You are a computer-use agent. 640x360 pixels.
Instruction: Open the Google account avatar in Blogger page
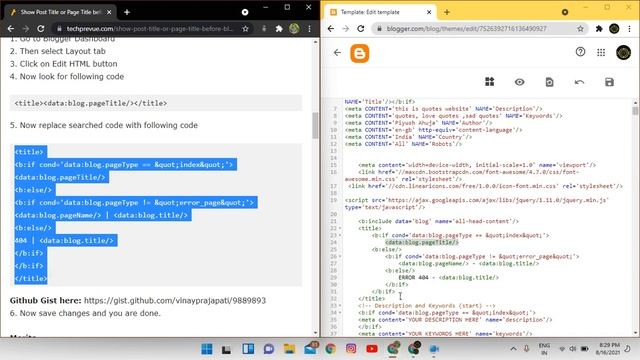tap(623, 52)
